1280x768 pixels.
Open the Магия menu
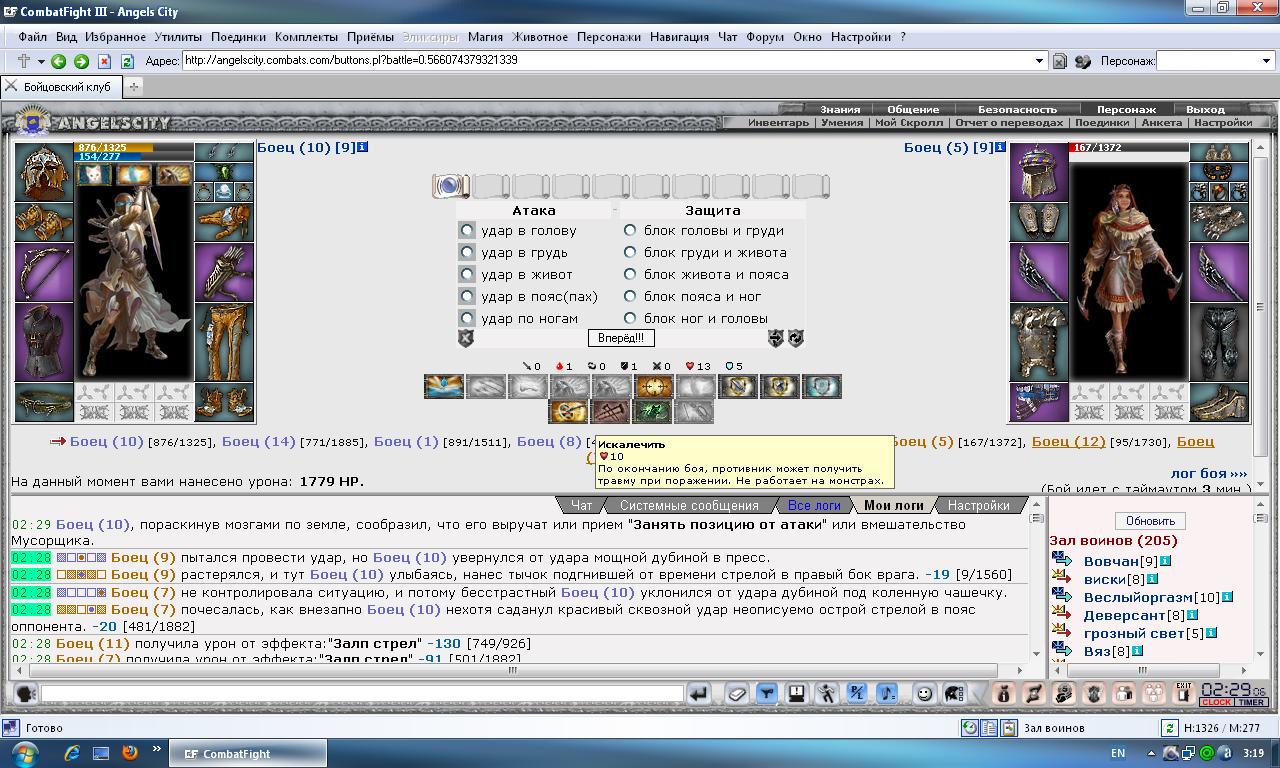pos(485,37)
